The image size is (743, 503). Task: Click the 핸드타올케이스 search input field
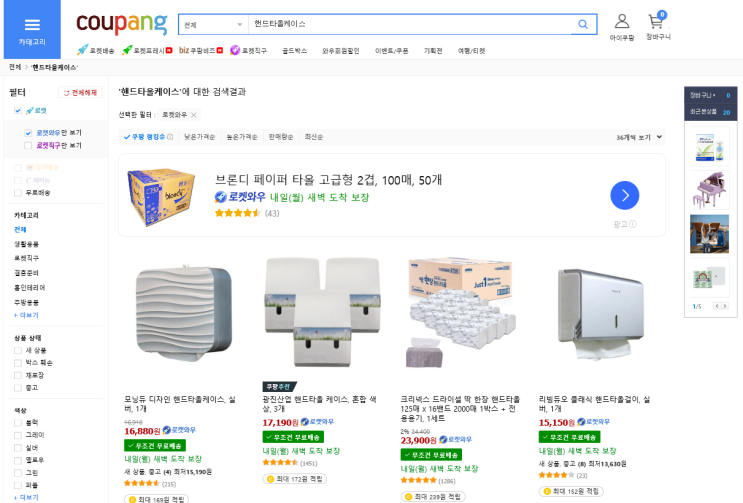pos(410,24)
